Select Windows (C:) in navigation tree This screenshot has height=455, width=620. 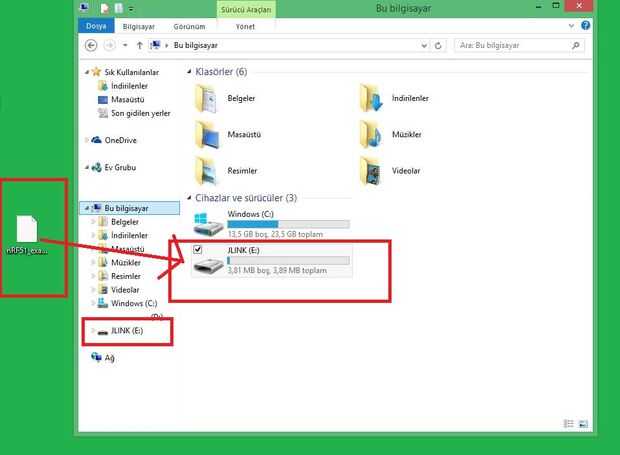point(134,304)
